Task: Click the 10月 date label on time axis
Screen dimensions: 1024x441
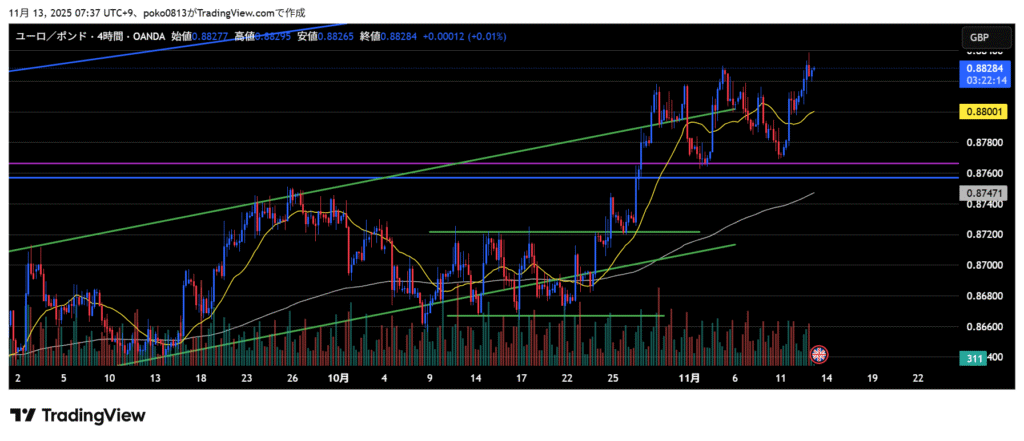Action: [x=339, y=379]
